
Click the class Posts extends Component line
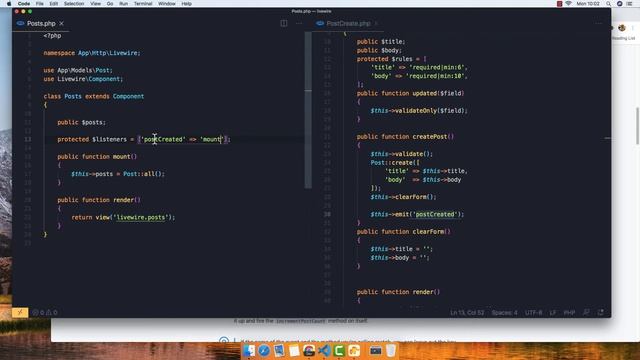click(93, 97)
